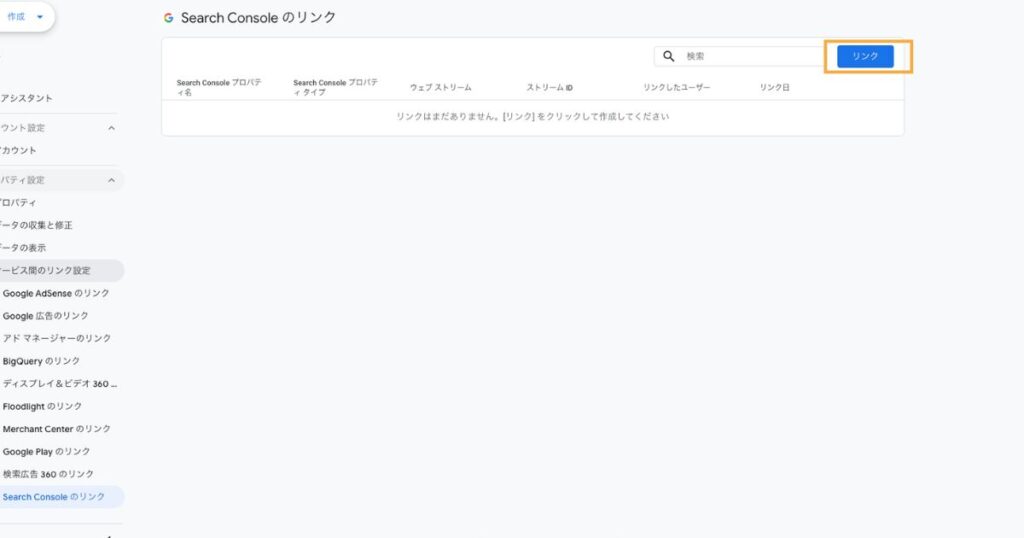This screenshot has height=538, width=1024.
Task: Open アカウント in sidebar
Action: pos(18,150)
